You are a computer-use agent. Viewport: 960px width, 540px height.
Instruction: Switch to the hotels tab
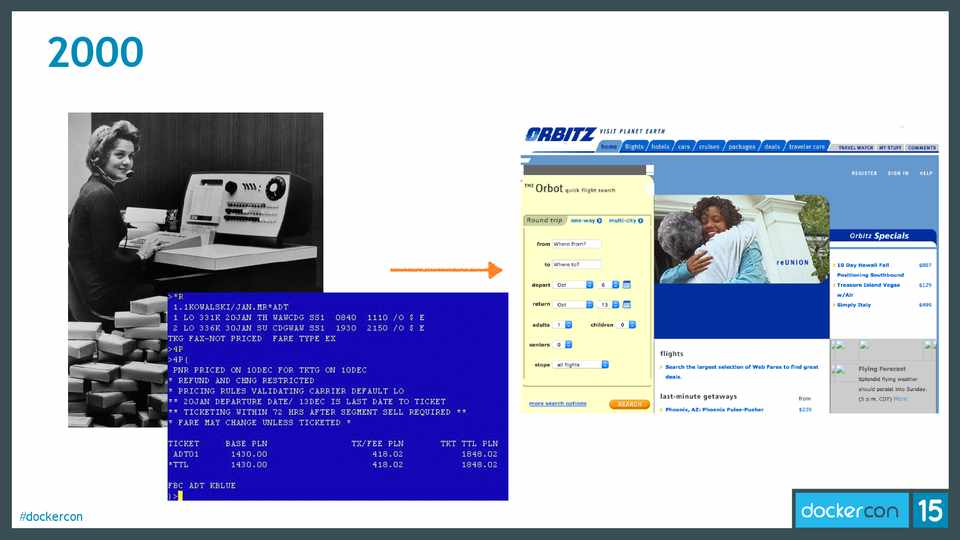coord(660,147)
